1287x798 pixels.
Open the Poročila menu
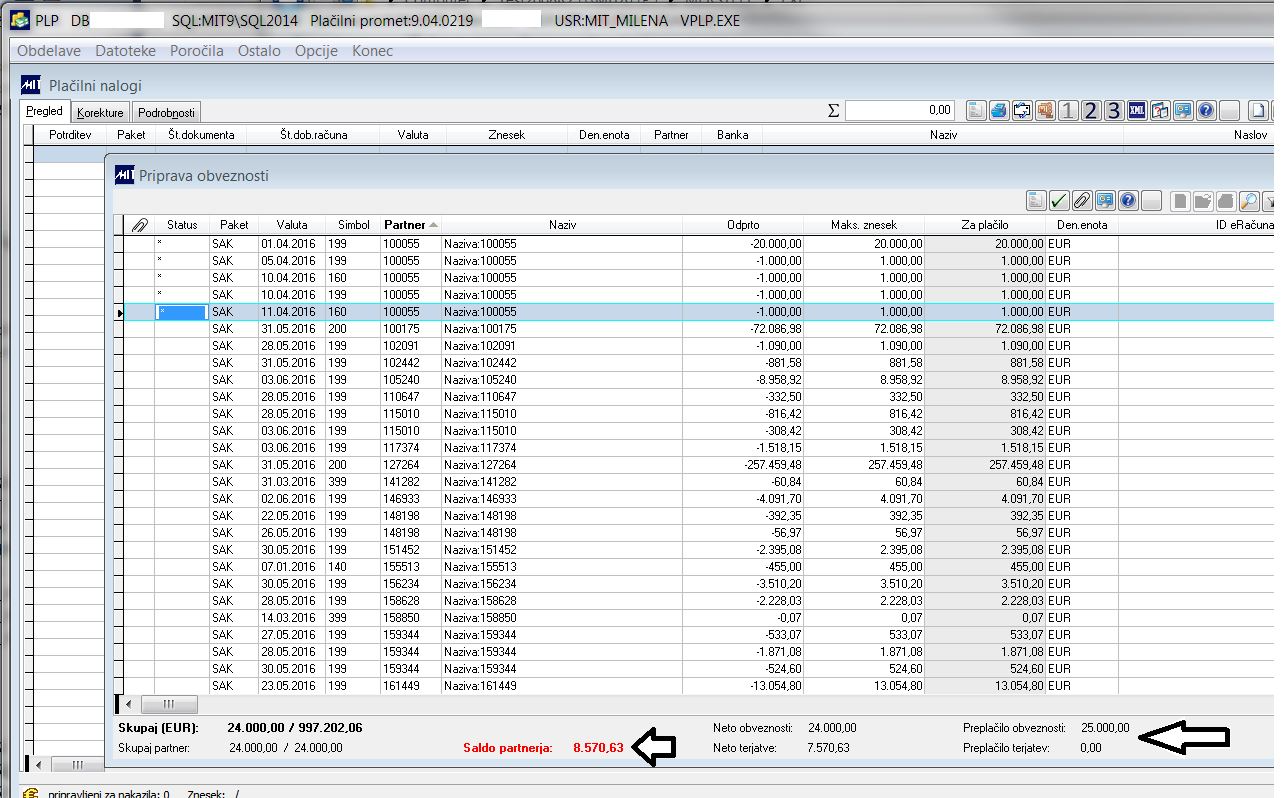[196, 51]
